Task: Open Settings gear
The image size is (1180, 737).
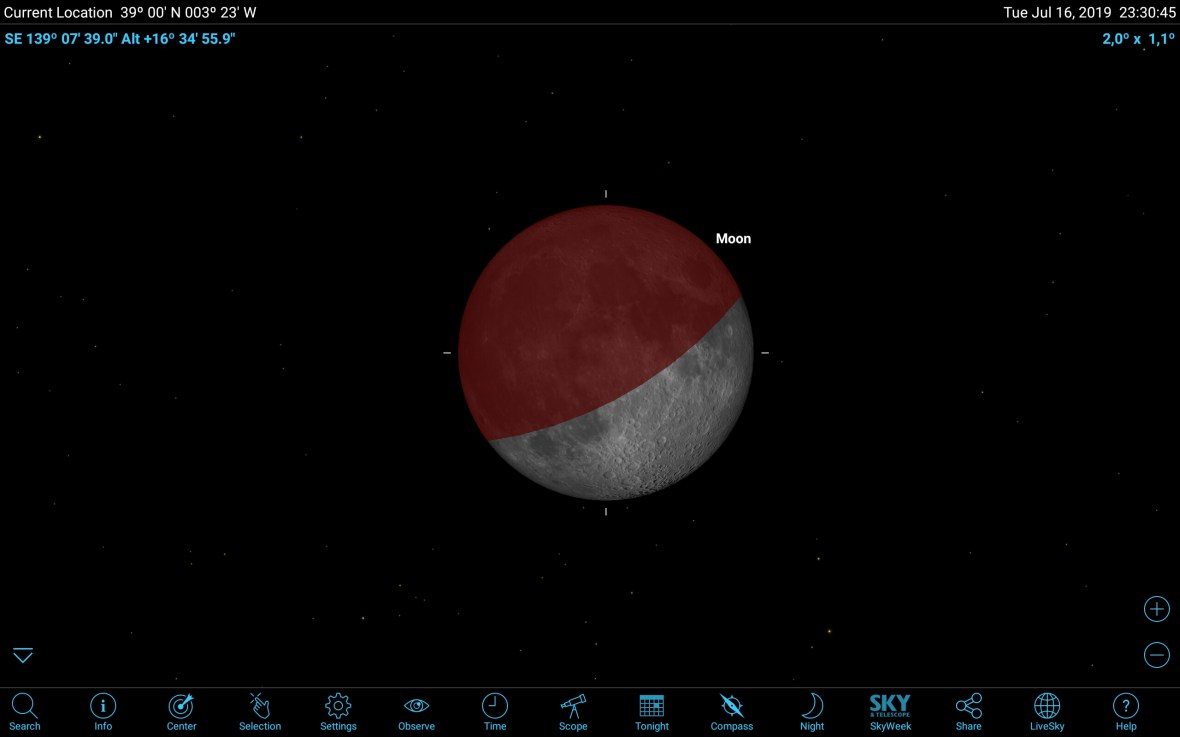Action: [338, 711]
